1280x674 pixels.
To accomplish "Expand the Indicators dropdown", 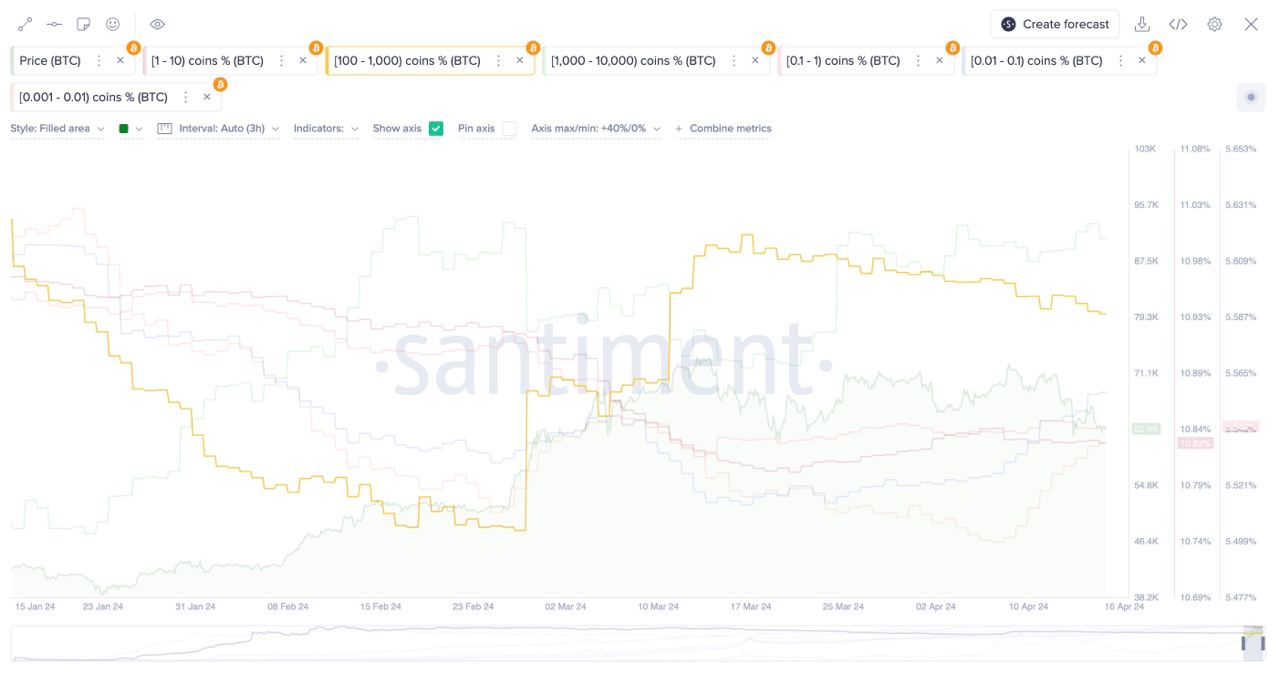I will click(325, 128).
